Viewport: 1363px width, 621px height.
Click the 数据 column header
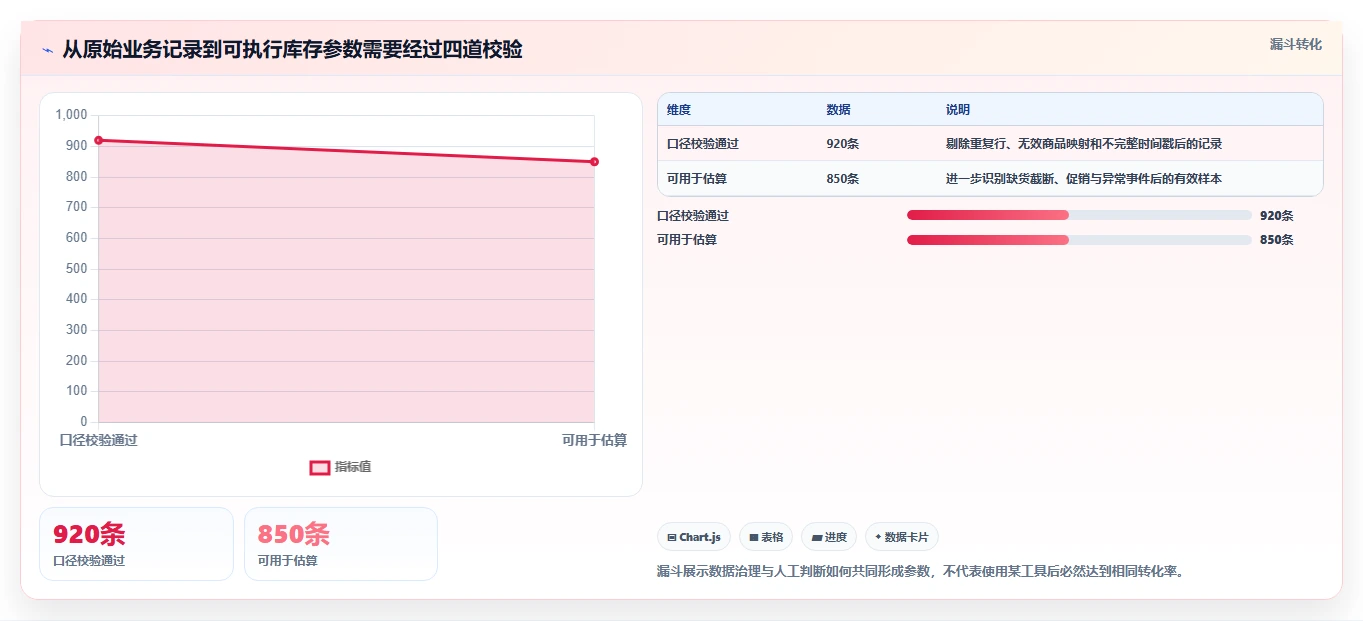[x=839, y=110]
